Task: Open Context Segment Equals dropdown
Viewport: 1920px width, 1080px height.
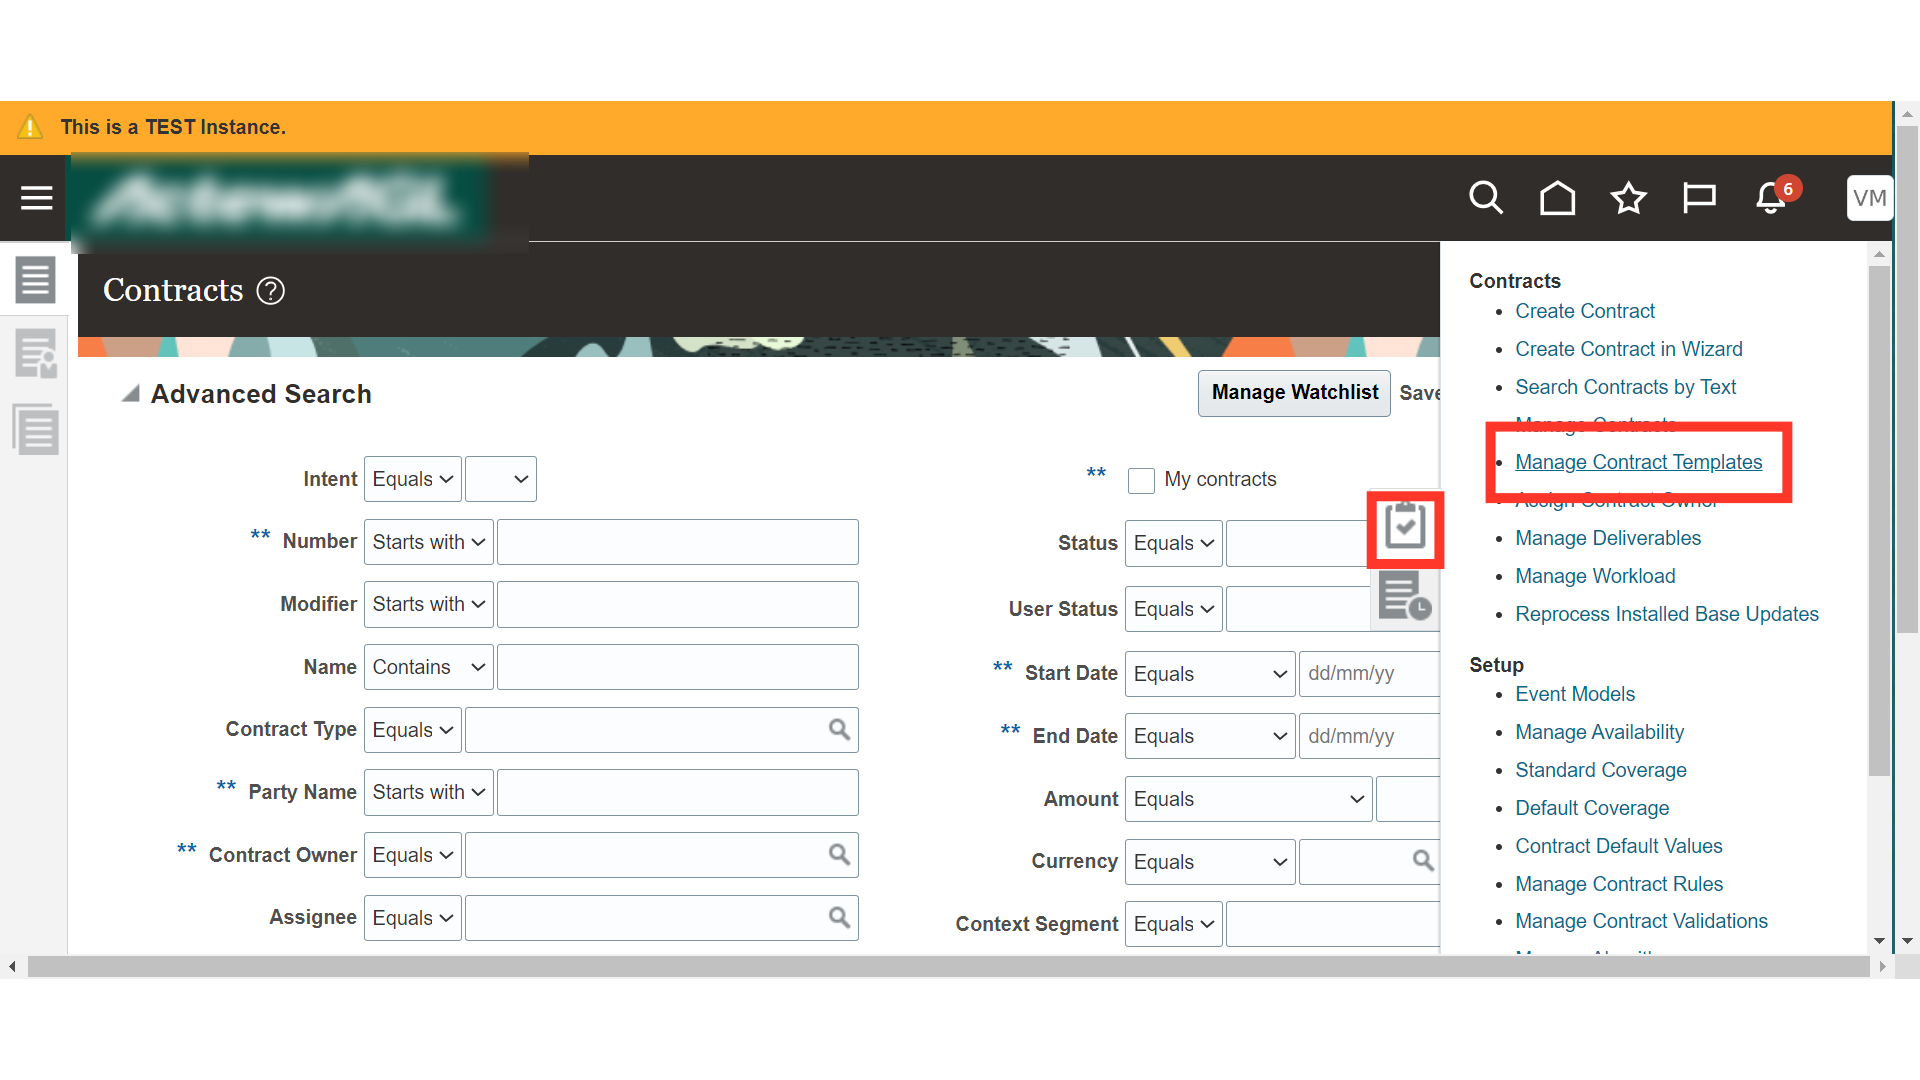Action: 1174,924
